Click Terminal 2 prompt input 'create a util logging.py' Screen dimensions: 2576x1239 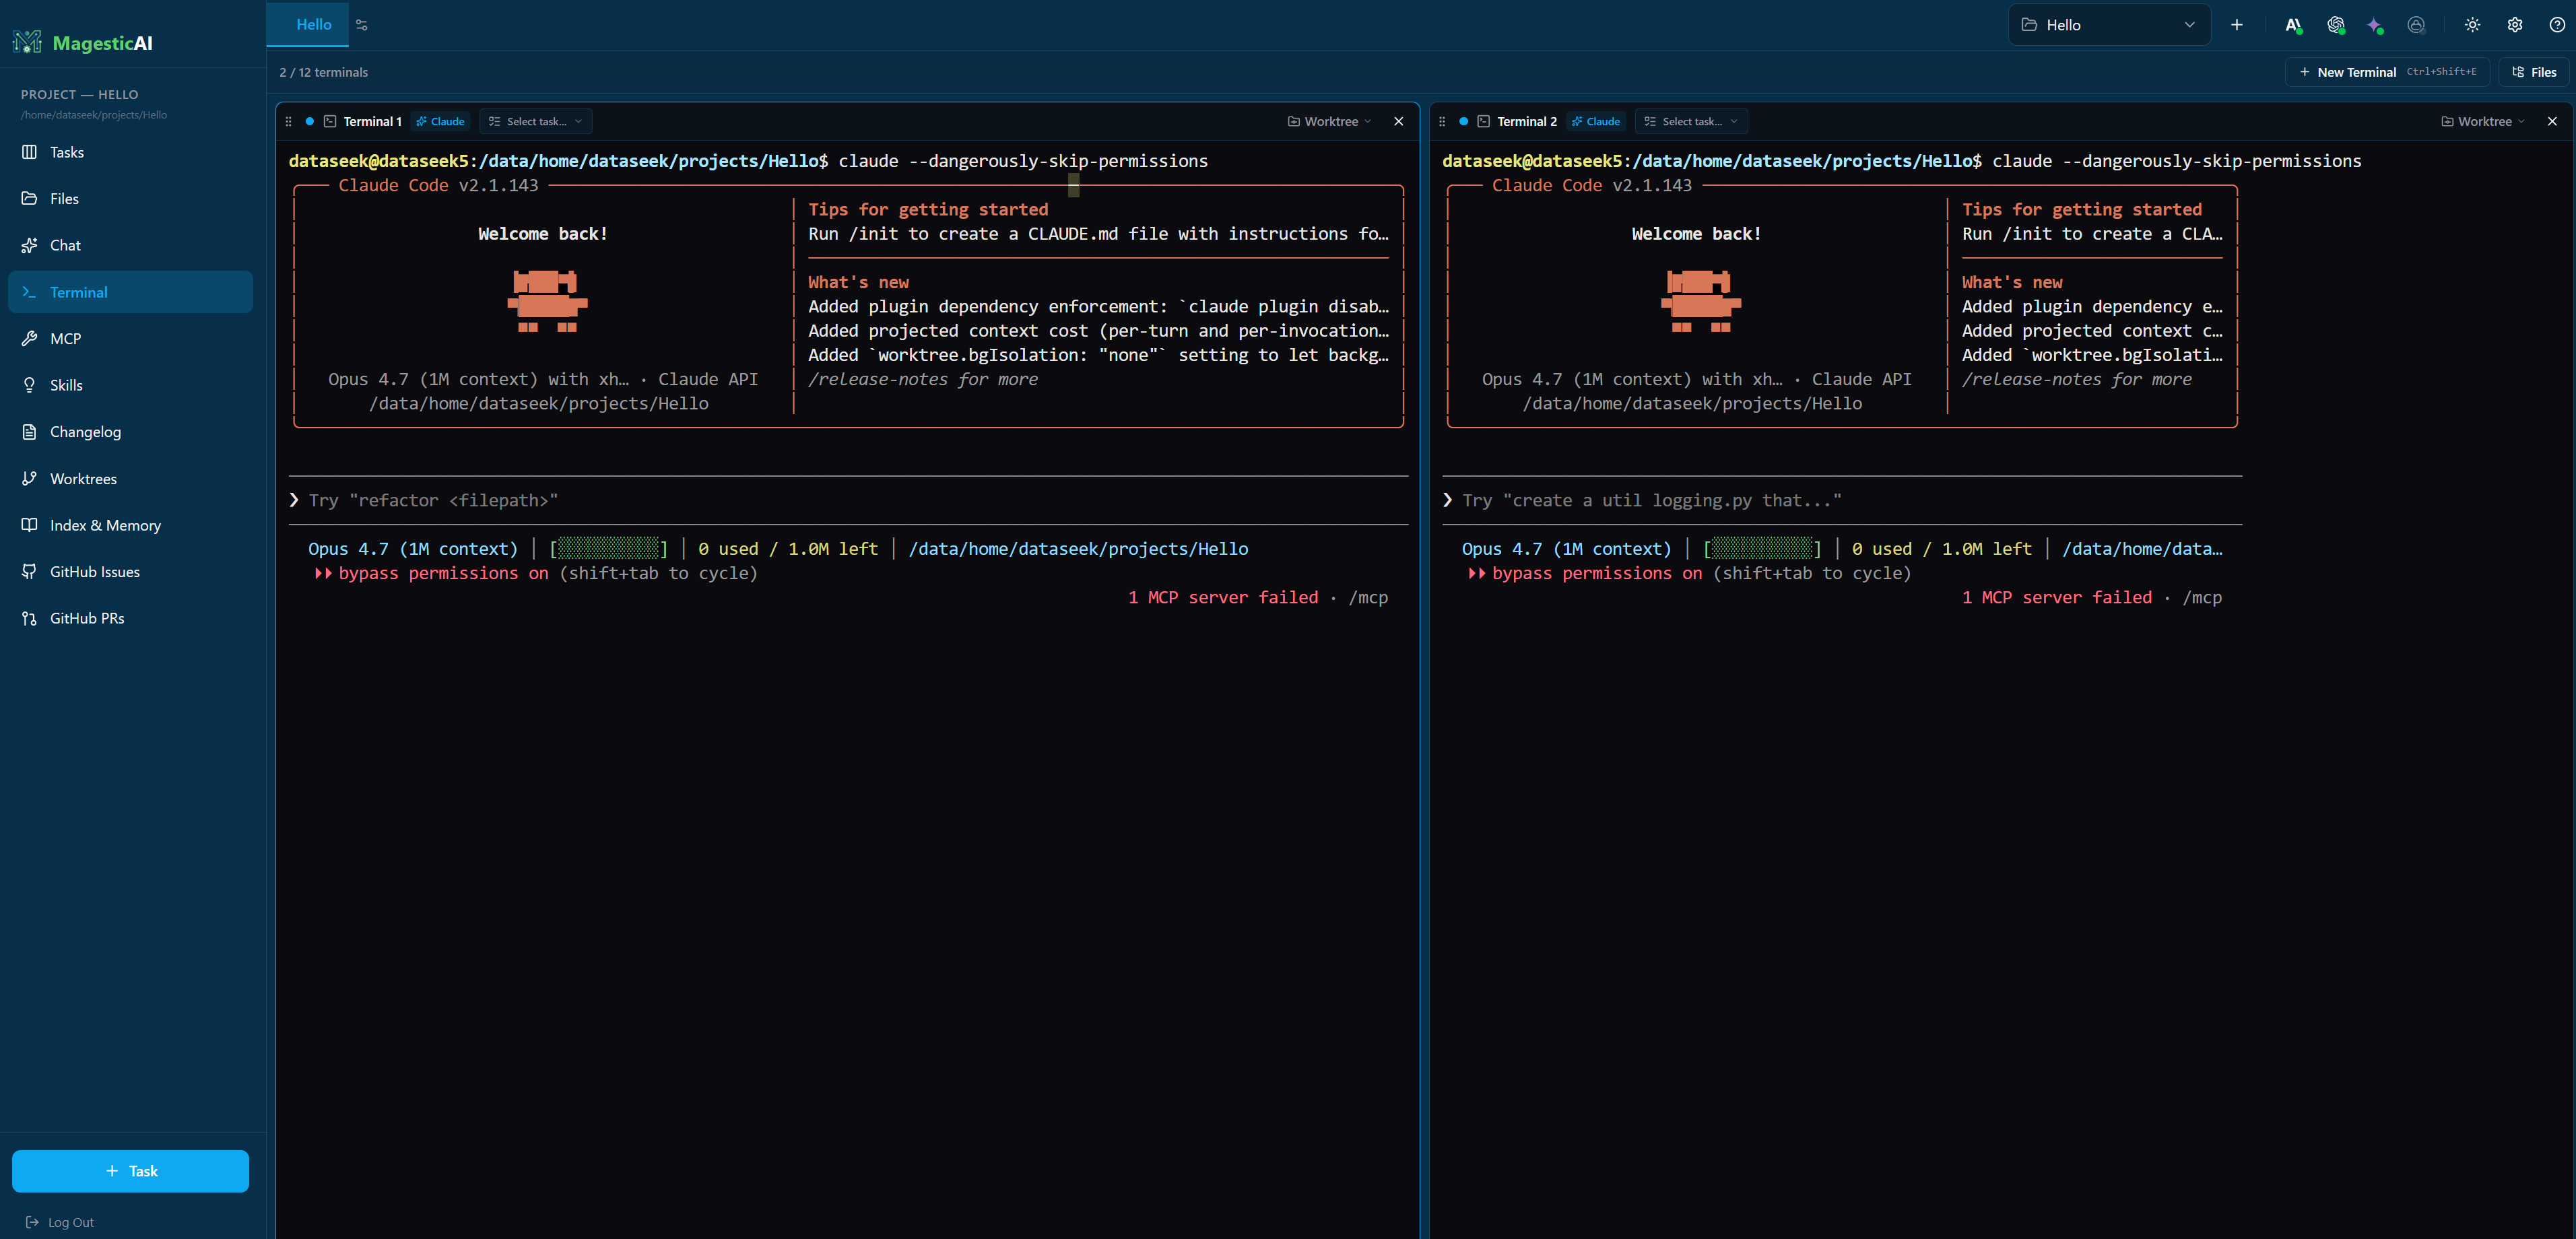click(1842, 500)
